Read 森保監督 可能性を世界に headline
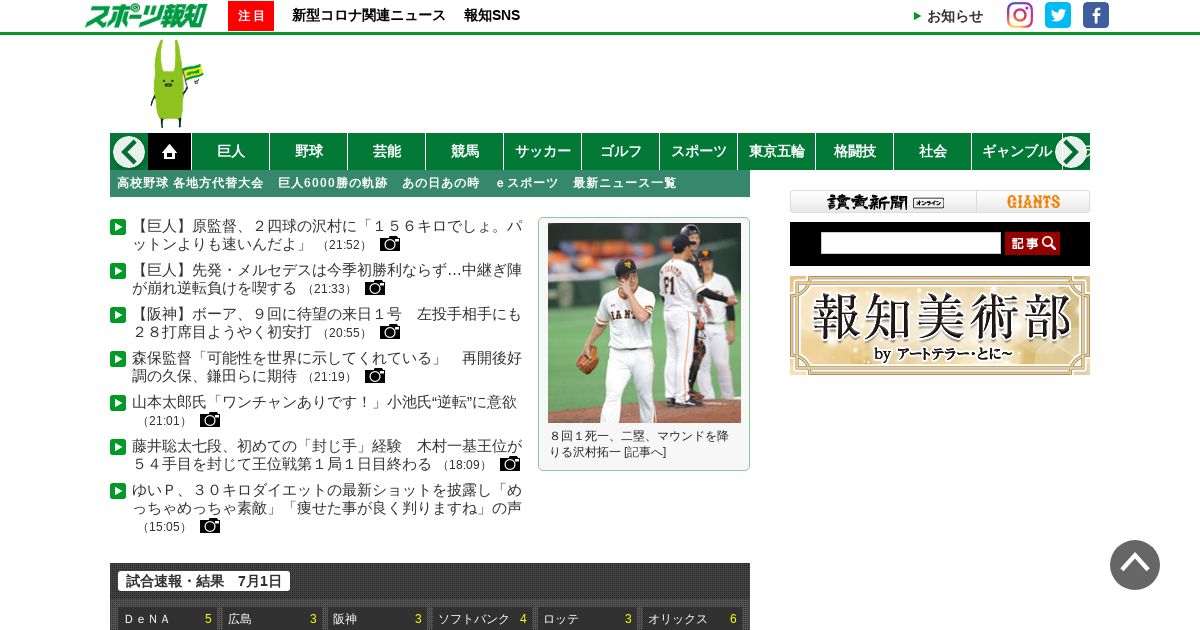 pos(327,367)
